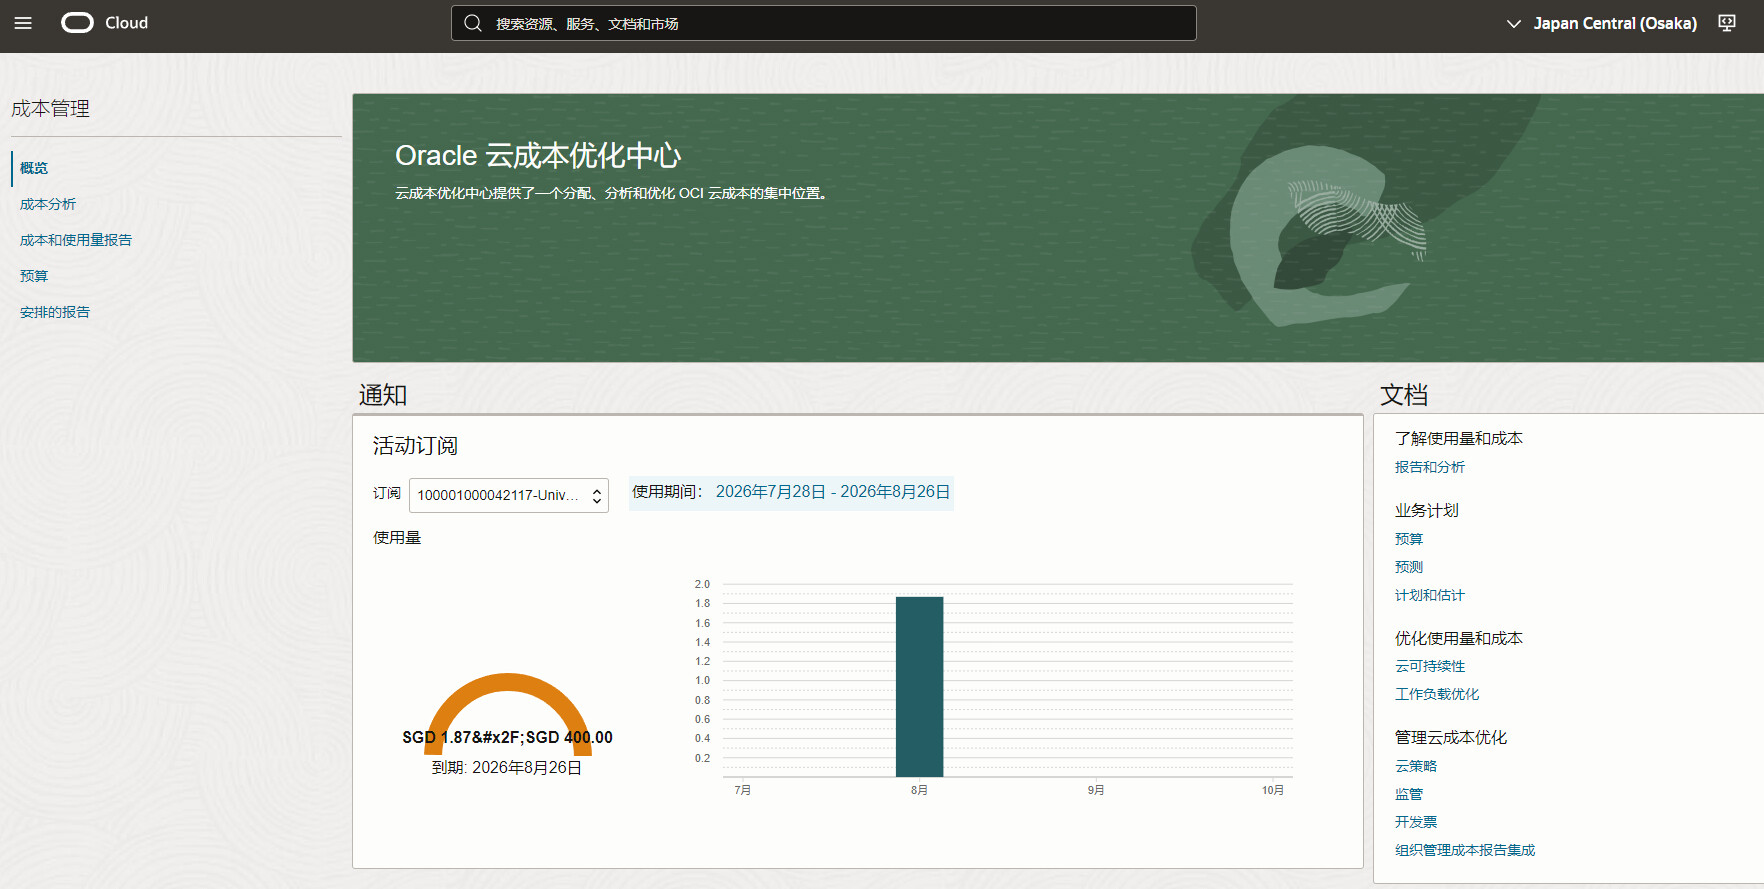Click the usage period date range text
Image resolution: width=1764 pixels, height=889 pixels.
[x=833, y=492]
